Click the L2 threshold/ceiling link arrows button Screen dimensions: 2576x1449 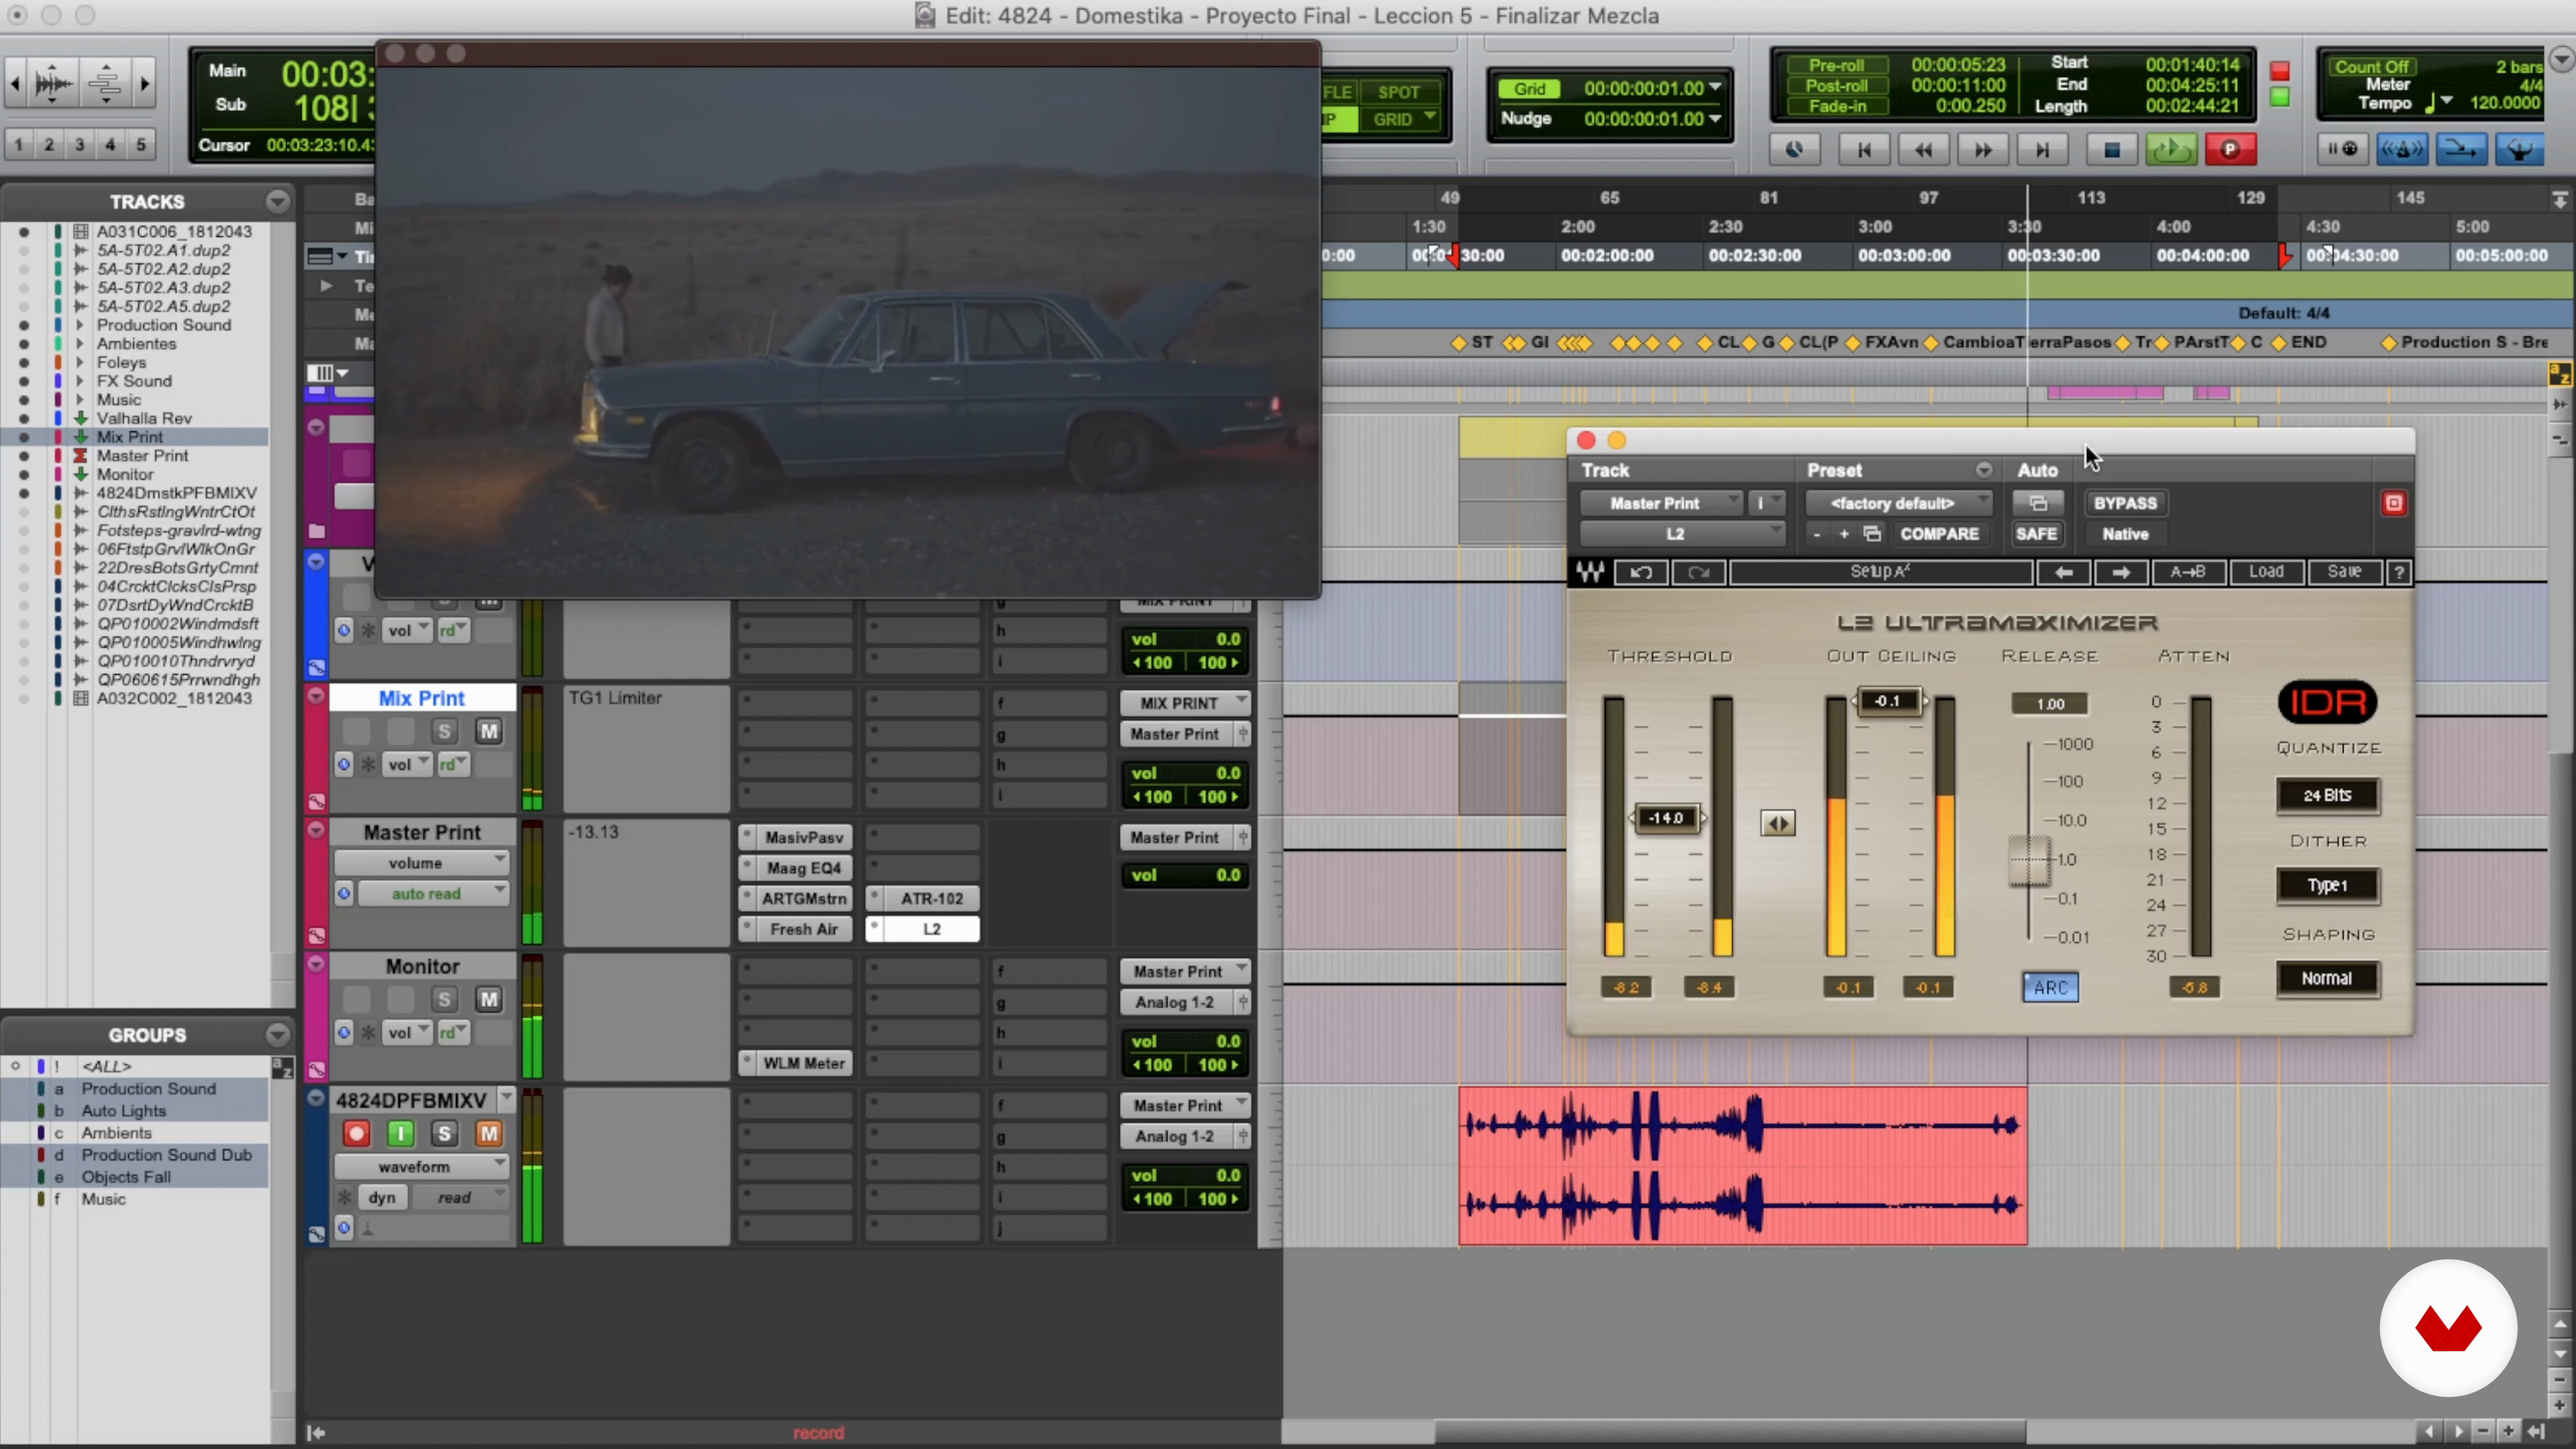point(1777,823)
